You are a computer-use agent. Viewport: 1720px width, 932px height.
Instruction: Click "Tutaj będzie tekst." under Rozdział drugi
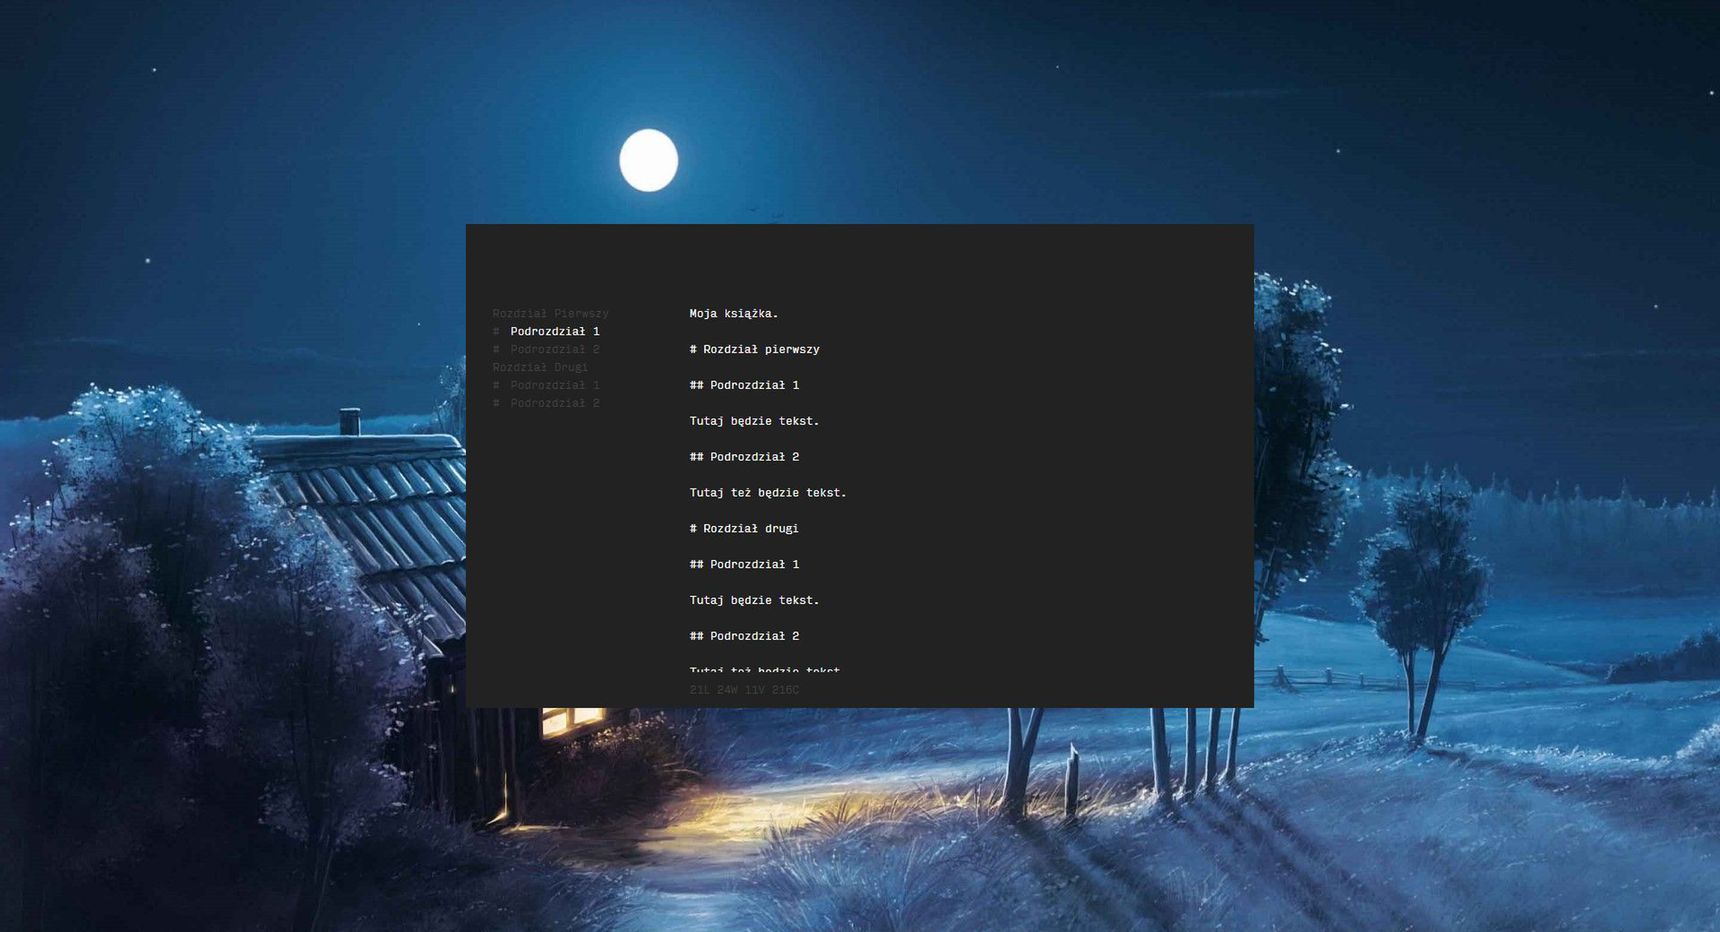click(754, 602)
